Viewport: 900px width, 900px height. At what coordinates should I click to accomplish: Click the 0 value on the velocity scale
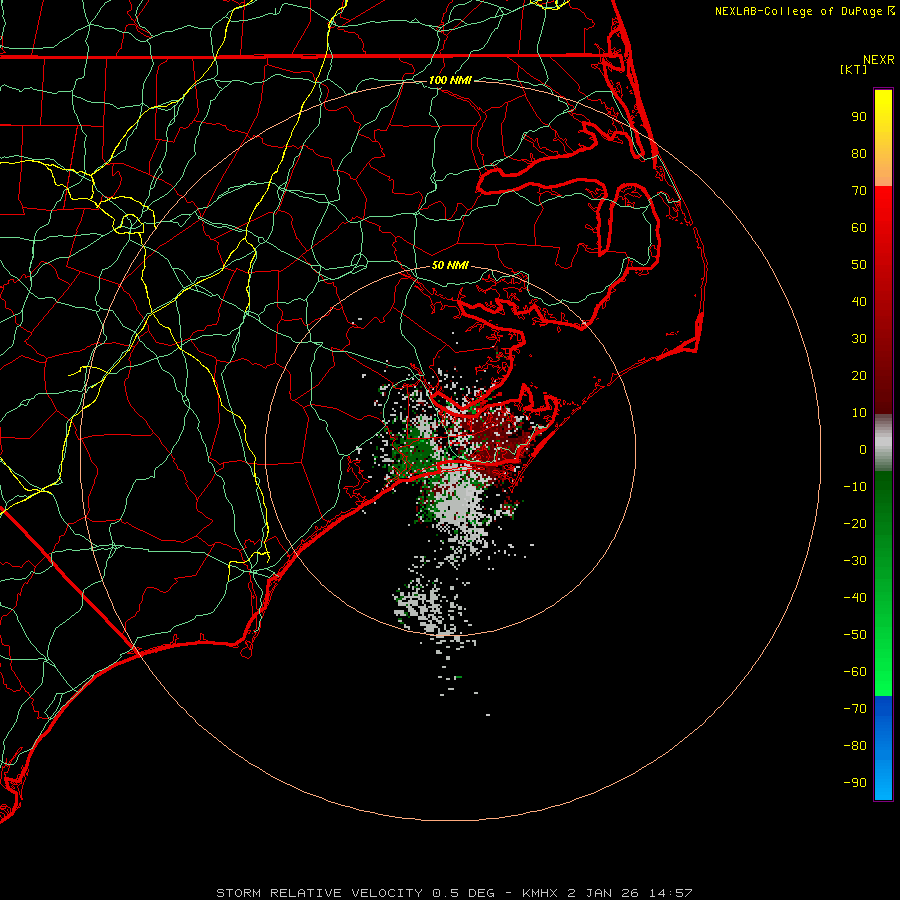tap(863, 450)
